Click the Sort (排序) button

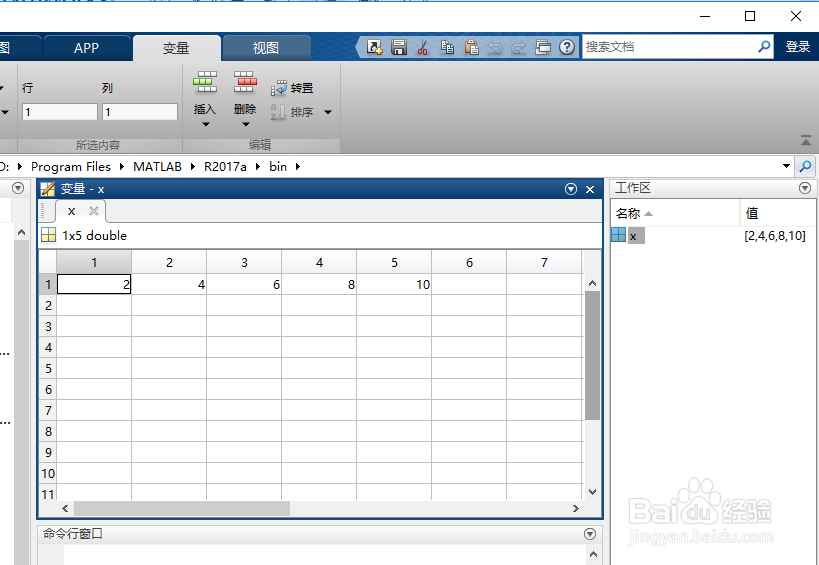[292, 112]
